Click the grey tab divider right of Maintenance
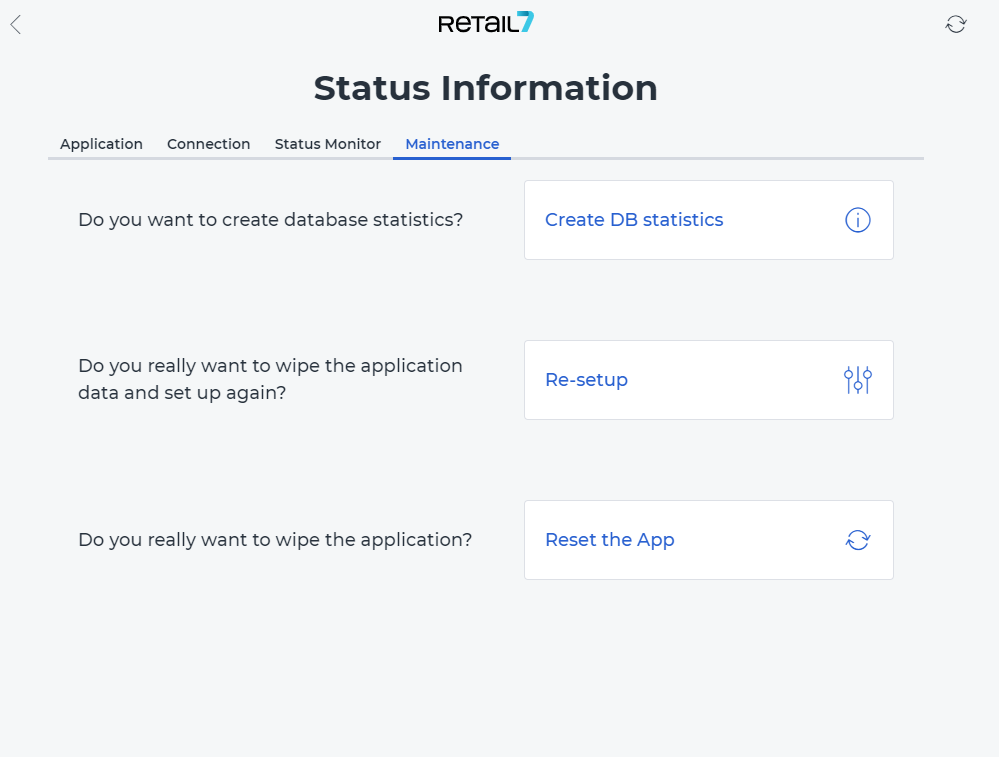Viewport: 999px width, 757px height. tap(717, 158)
